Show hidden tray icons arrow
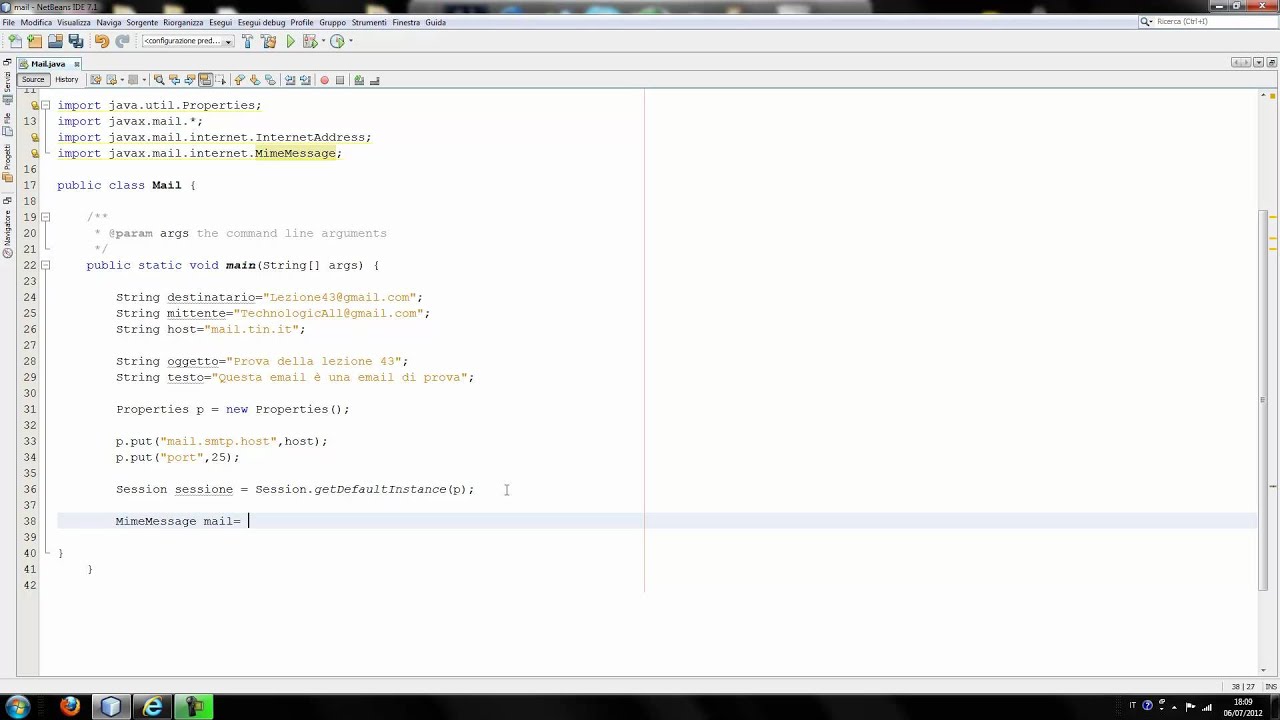Screen dimensions: 1280x720 (x=1176, y=706)
